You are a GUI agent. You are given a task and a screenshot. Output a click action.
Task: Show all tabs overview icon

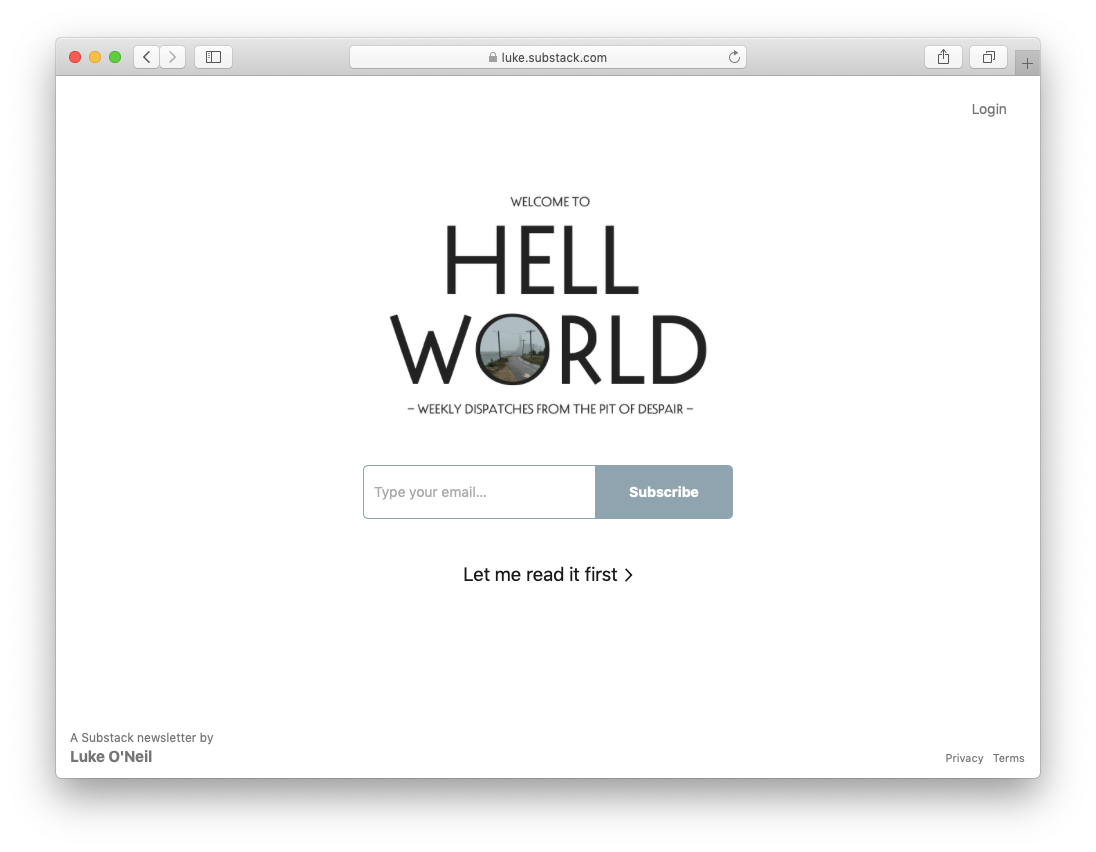(x=988, y=57)
